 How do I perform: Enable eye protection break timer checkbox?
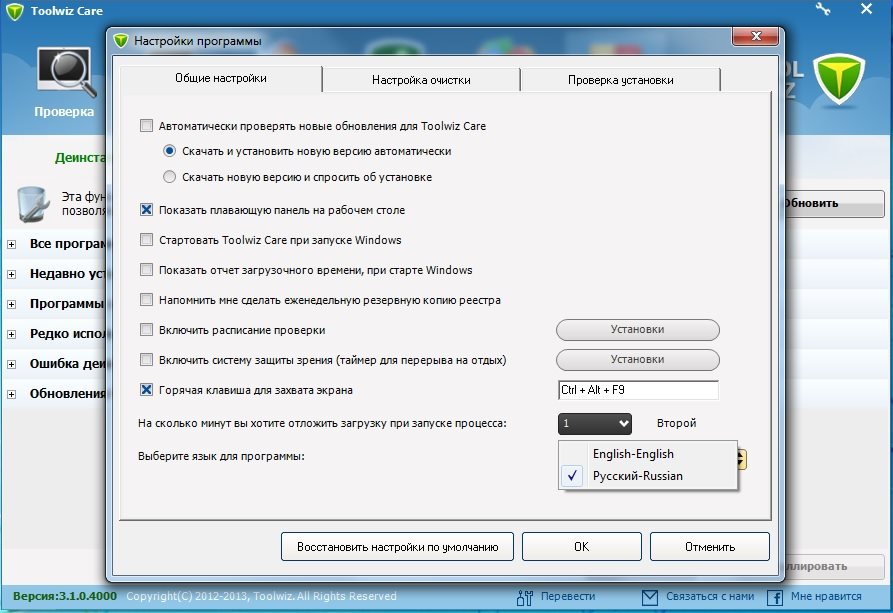146,359
